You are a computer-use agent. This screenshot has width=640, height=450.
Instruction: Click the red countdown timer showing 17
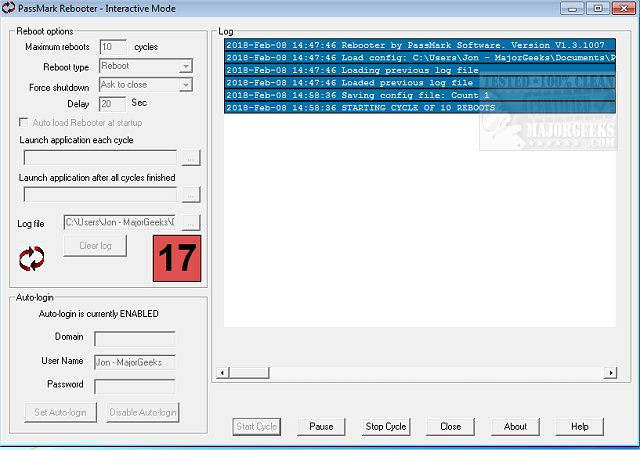click(177, 258)
